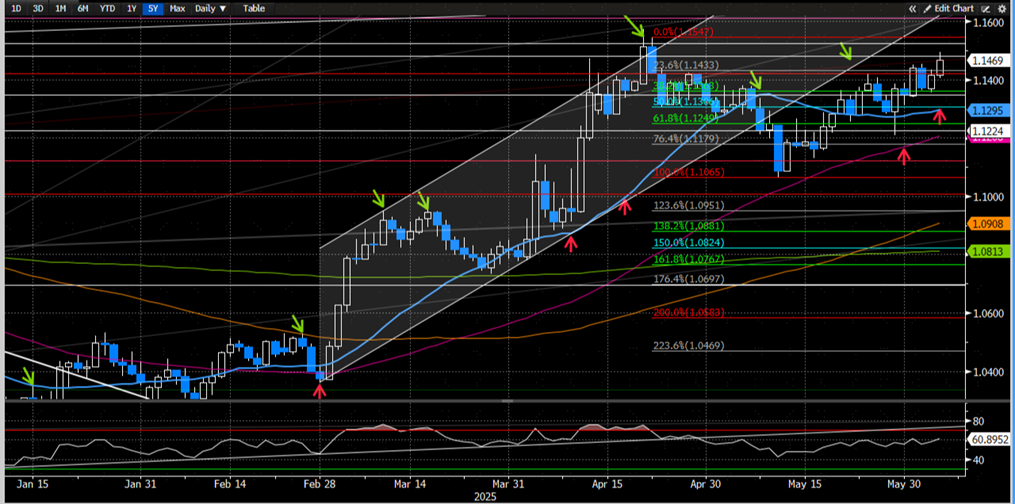Click the blue 1.1295 moving average tag
The image size is (1015, 504).
[987, 111]
